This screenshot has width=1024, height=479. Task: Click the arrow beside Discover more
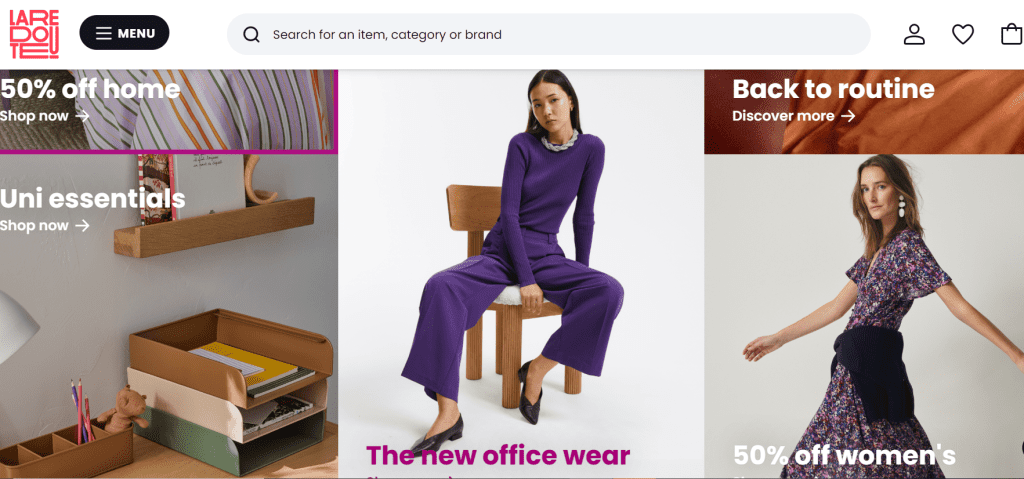(x=848, y=116)
